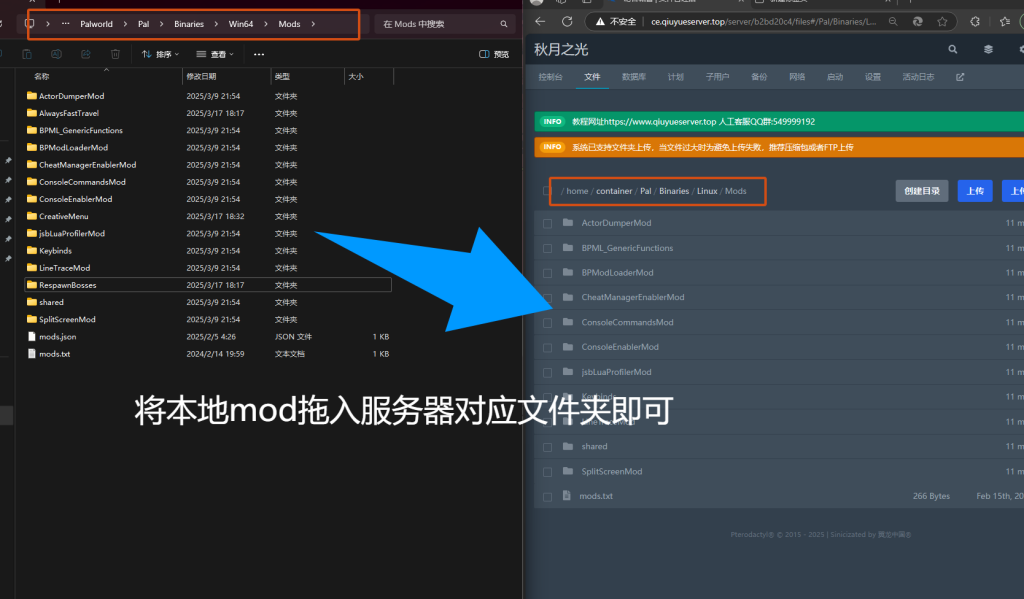This screenshot has width=1024, height=599.
Task: Open the 排序 sort dropdown
Action: tap(160, 54)
